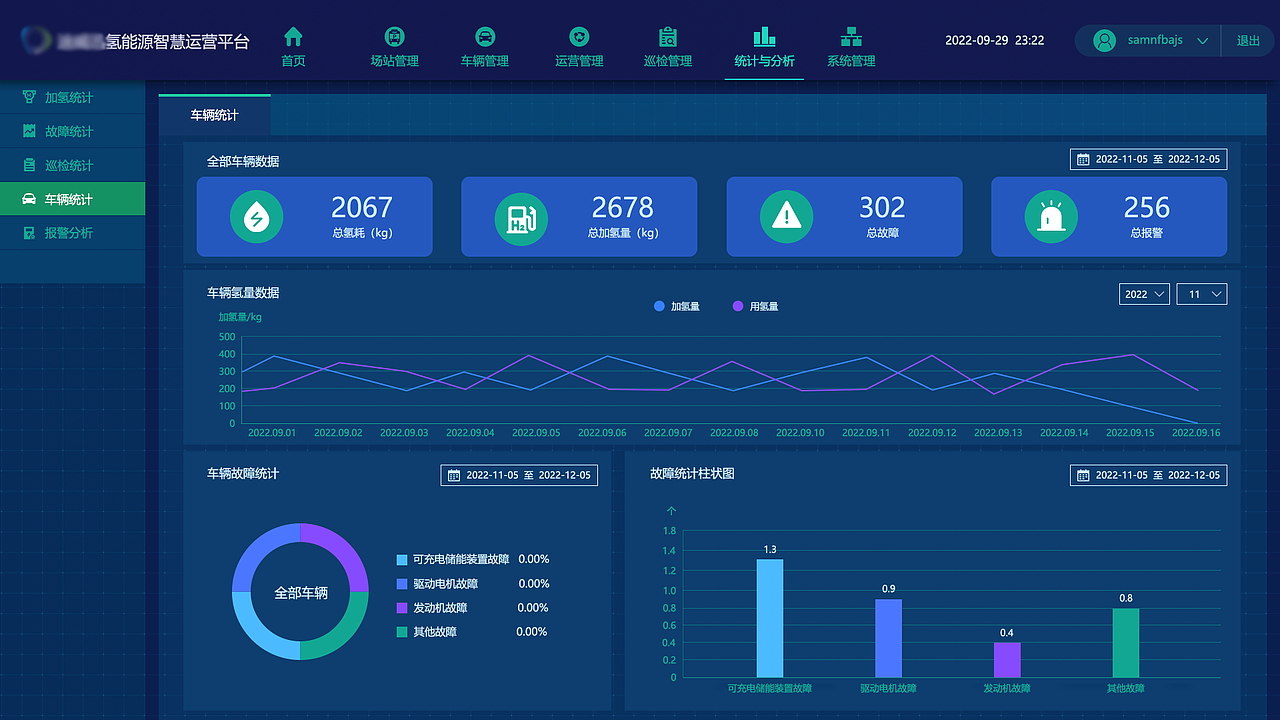The height and width of the screenshot is (720, 1280).
Task: Open the 首页 home icon
Action: [293, 37]
